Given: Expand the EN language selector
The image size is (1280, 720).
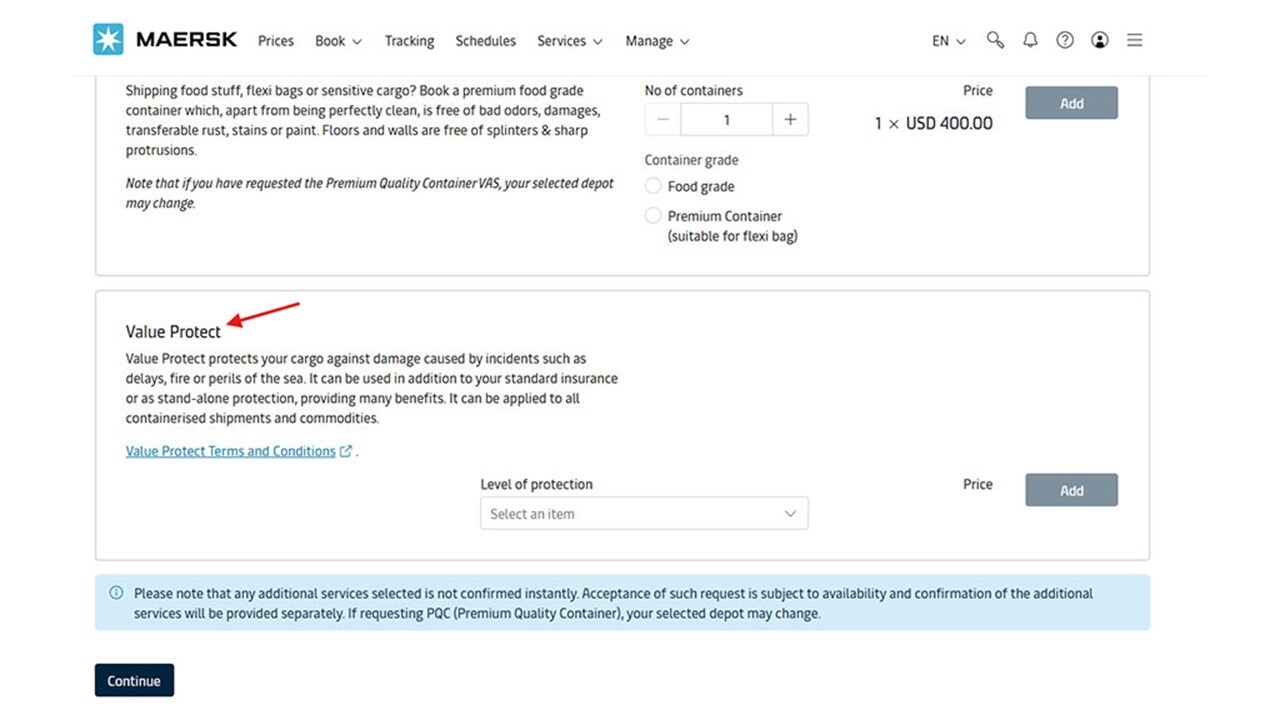Looking at the screenshot, I should tap(948, 41).
